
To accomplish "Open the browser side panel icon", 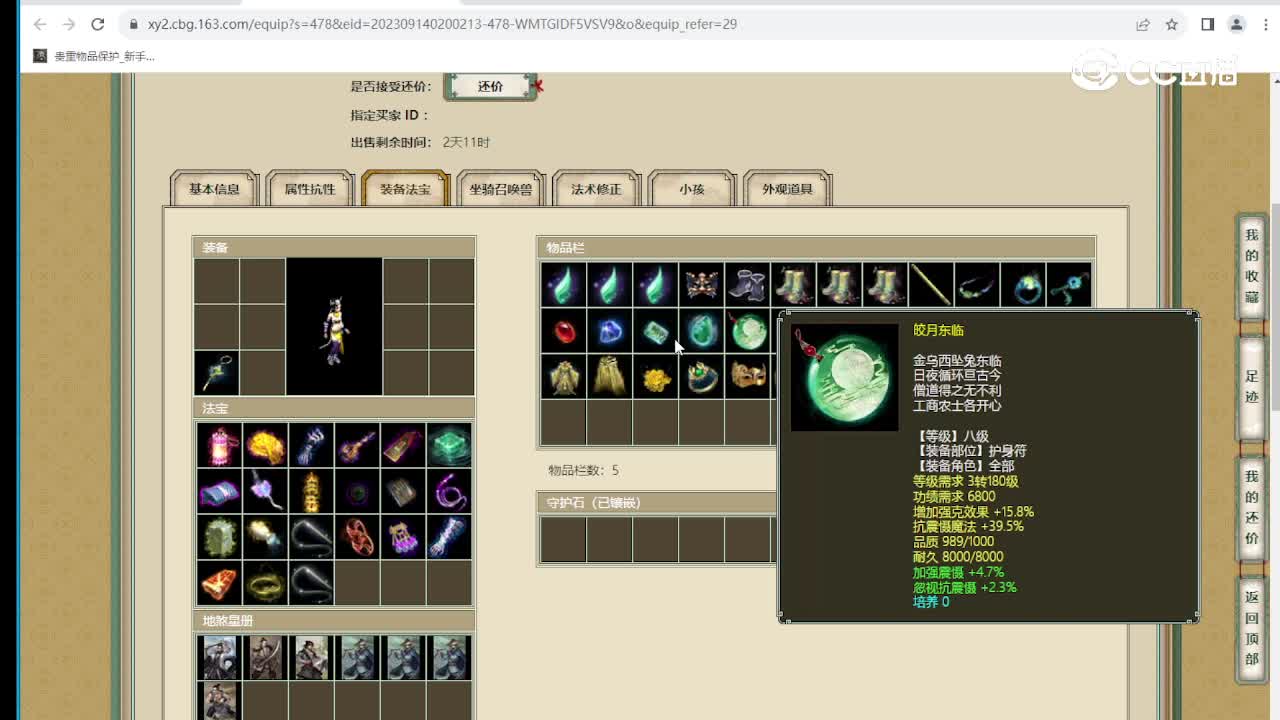I will tap(1208, 24).
